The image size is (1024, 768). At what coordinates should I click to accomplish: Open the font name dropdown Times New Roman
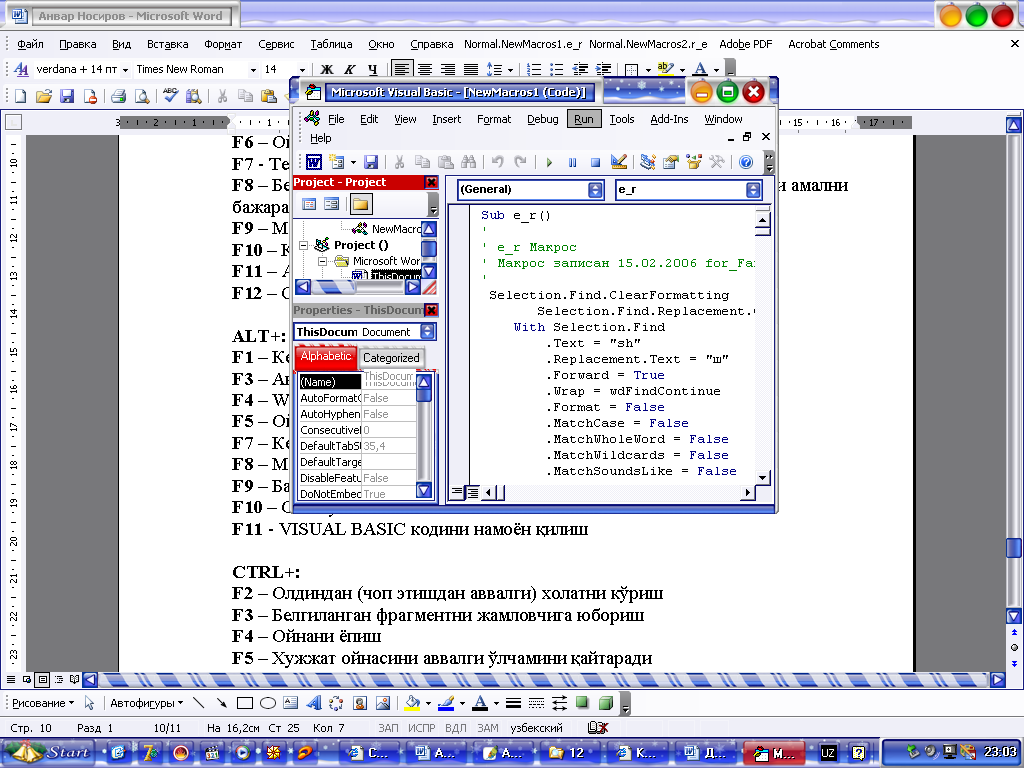tap(253, 69)
